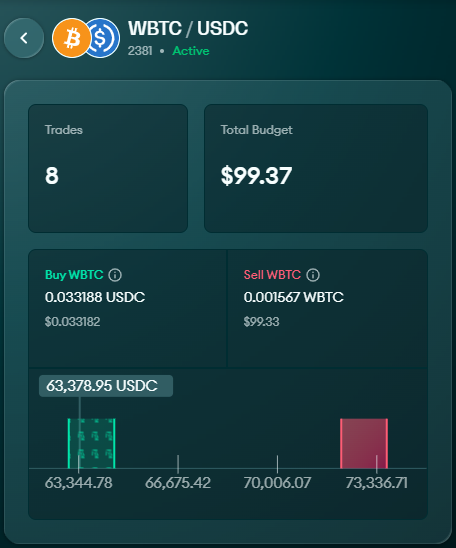Click the red sell range bar

coord(364,443)
